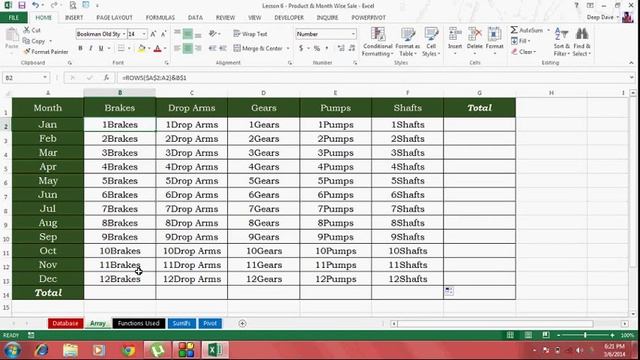This screenshot has height=360, width=640.
Task: Click the AutoSum sigma icon
Action: tap(514, 30)
